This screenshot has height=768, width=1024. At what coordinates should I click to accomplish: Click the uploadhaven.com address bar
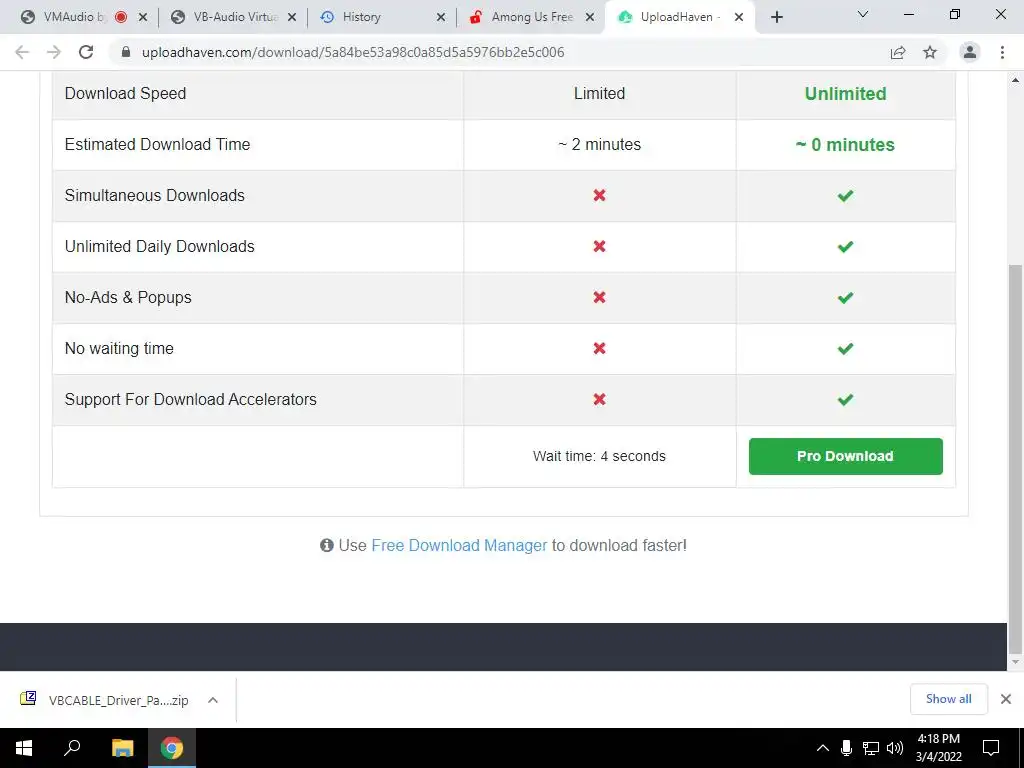click(353, 52)
